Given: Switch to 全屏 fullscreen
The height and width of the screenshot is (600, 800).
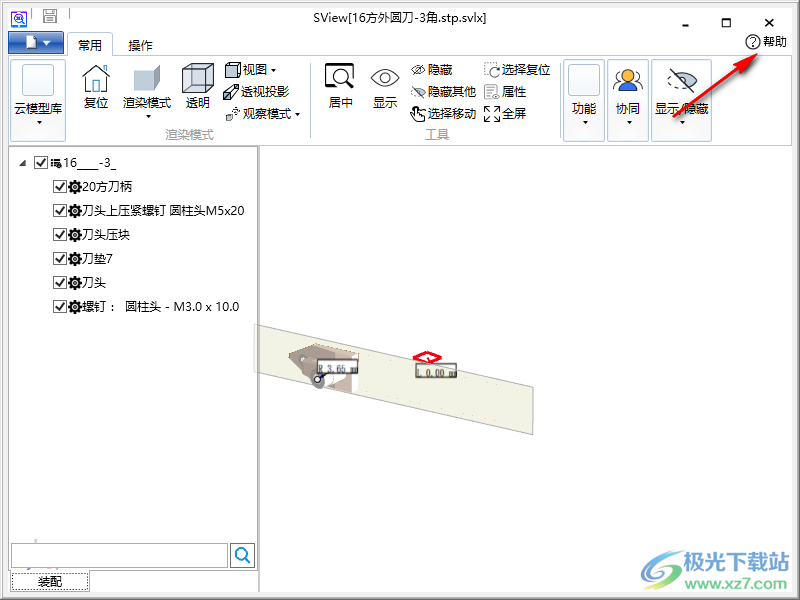Looking at the screenshot, I should click(x=505, y=114).
